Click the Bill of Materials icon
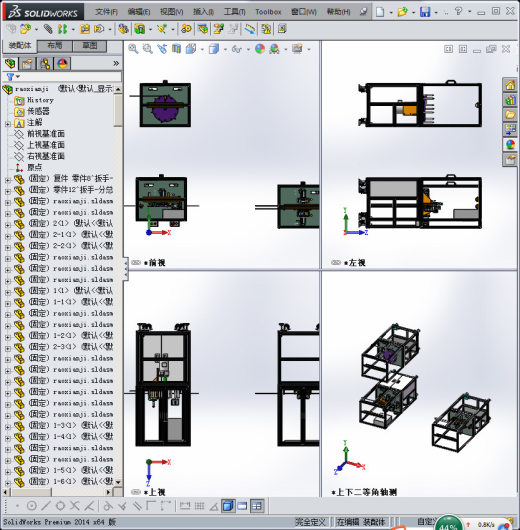The image size is (520, 530). (203, 29)
